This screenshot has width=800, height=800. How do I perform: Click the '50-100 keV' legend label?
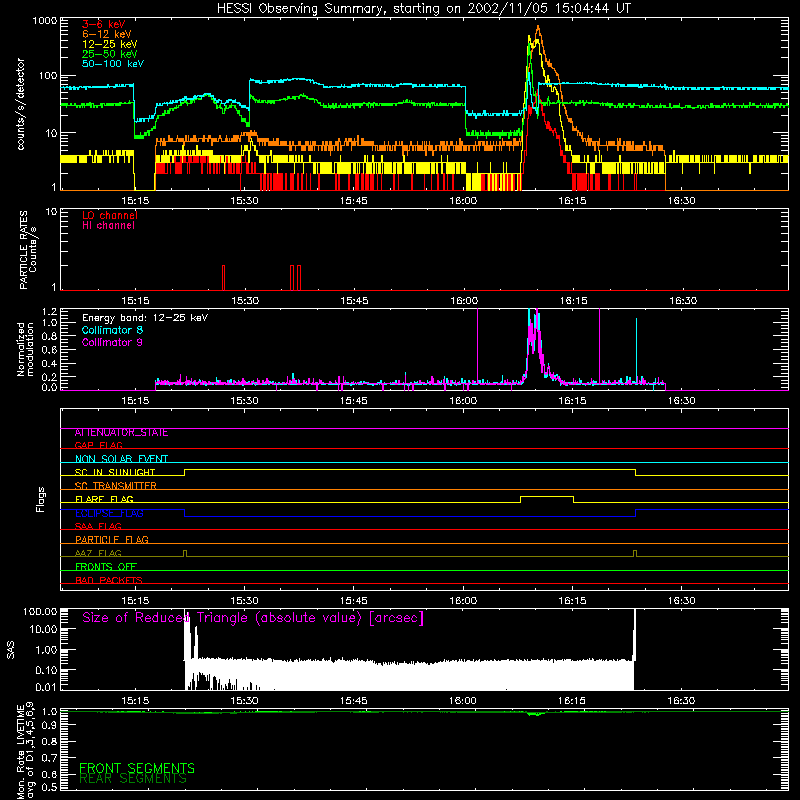113,64
